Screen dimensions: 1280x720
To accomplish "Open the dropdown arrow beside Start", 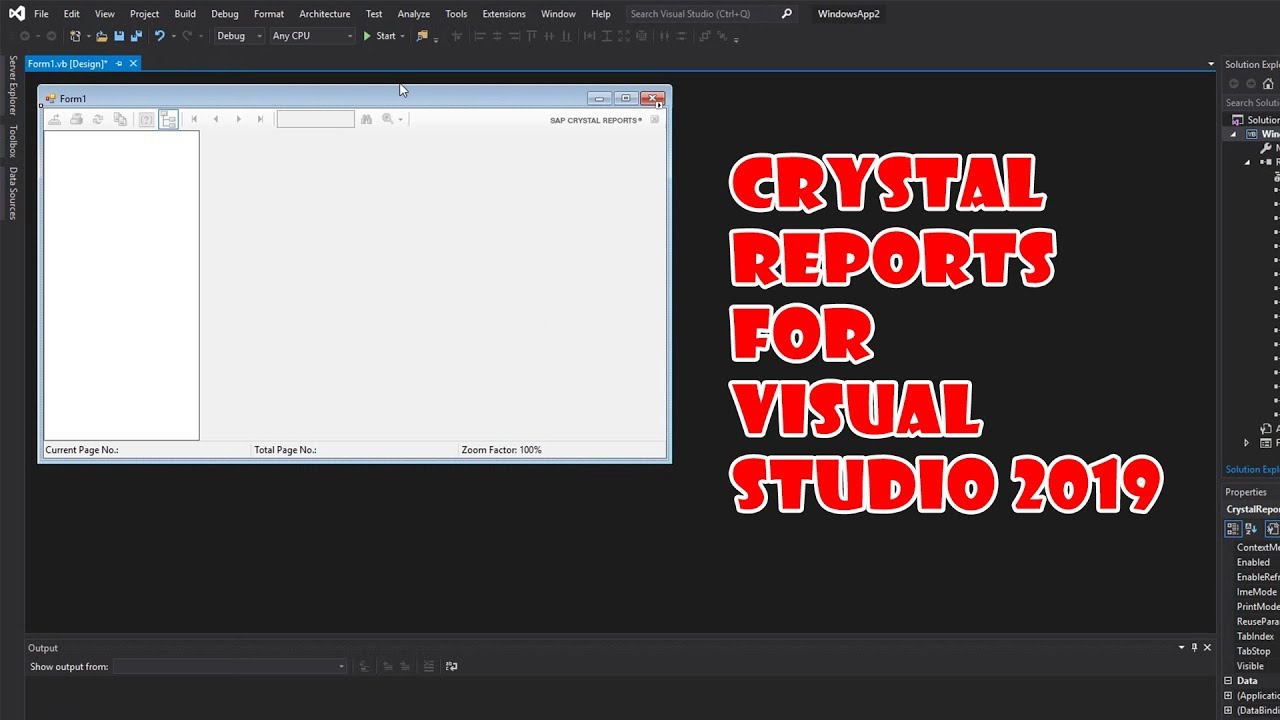I will (x=402, y=36).
